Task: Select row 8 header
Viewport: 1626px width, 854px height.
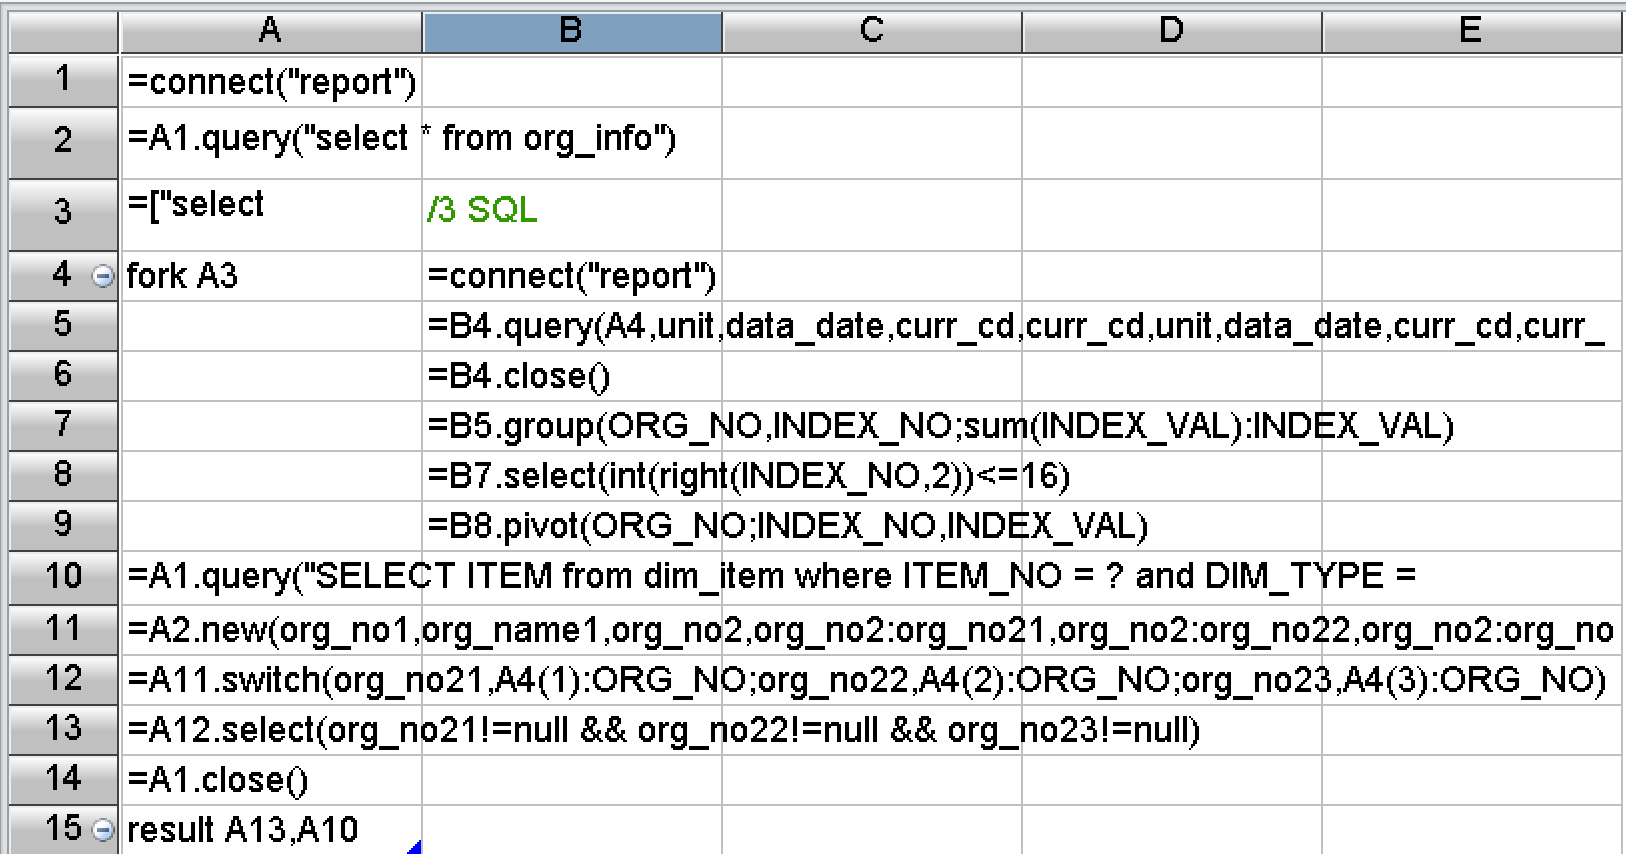Action: [63, 476]
